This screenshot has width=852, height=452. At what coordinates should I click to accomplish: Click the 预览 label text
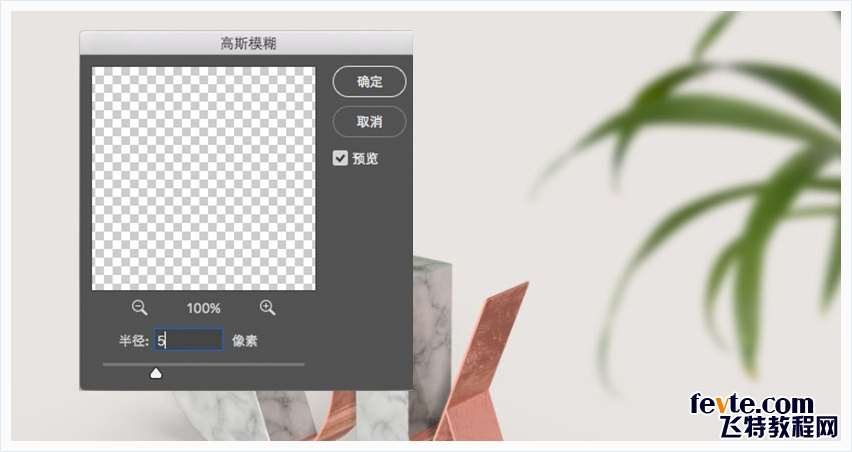pyautogui.click(x=365, y=159)
